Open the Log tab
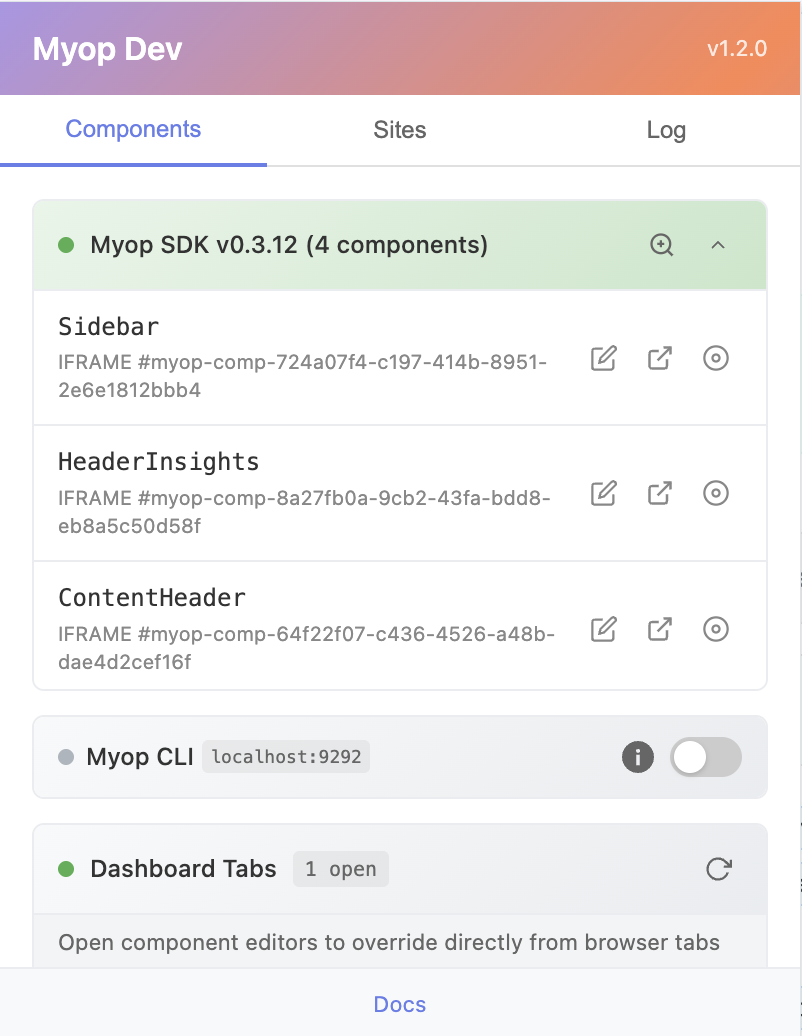This screenshot has height=1036, width=802. [x=666, y=129]
